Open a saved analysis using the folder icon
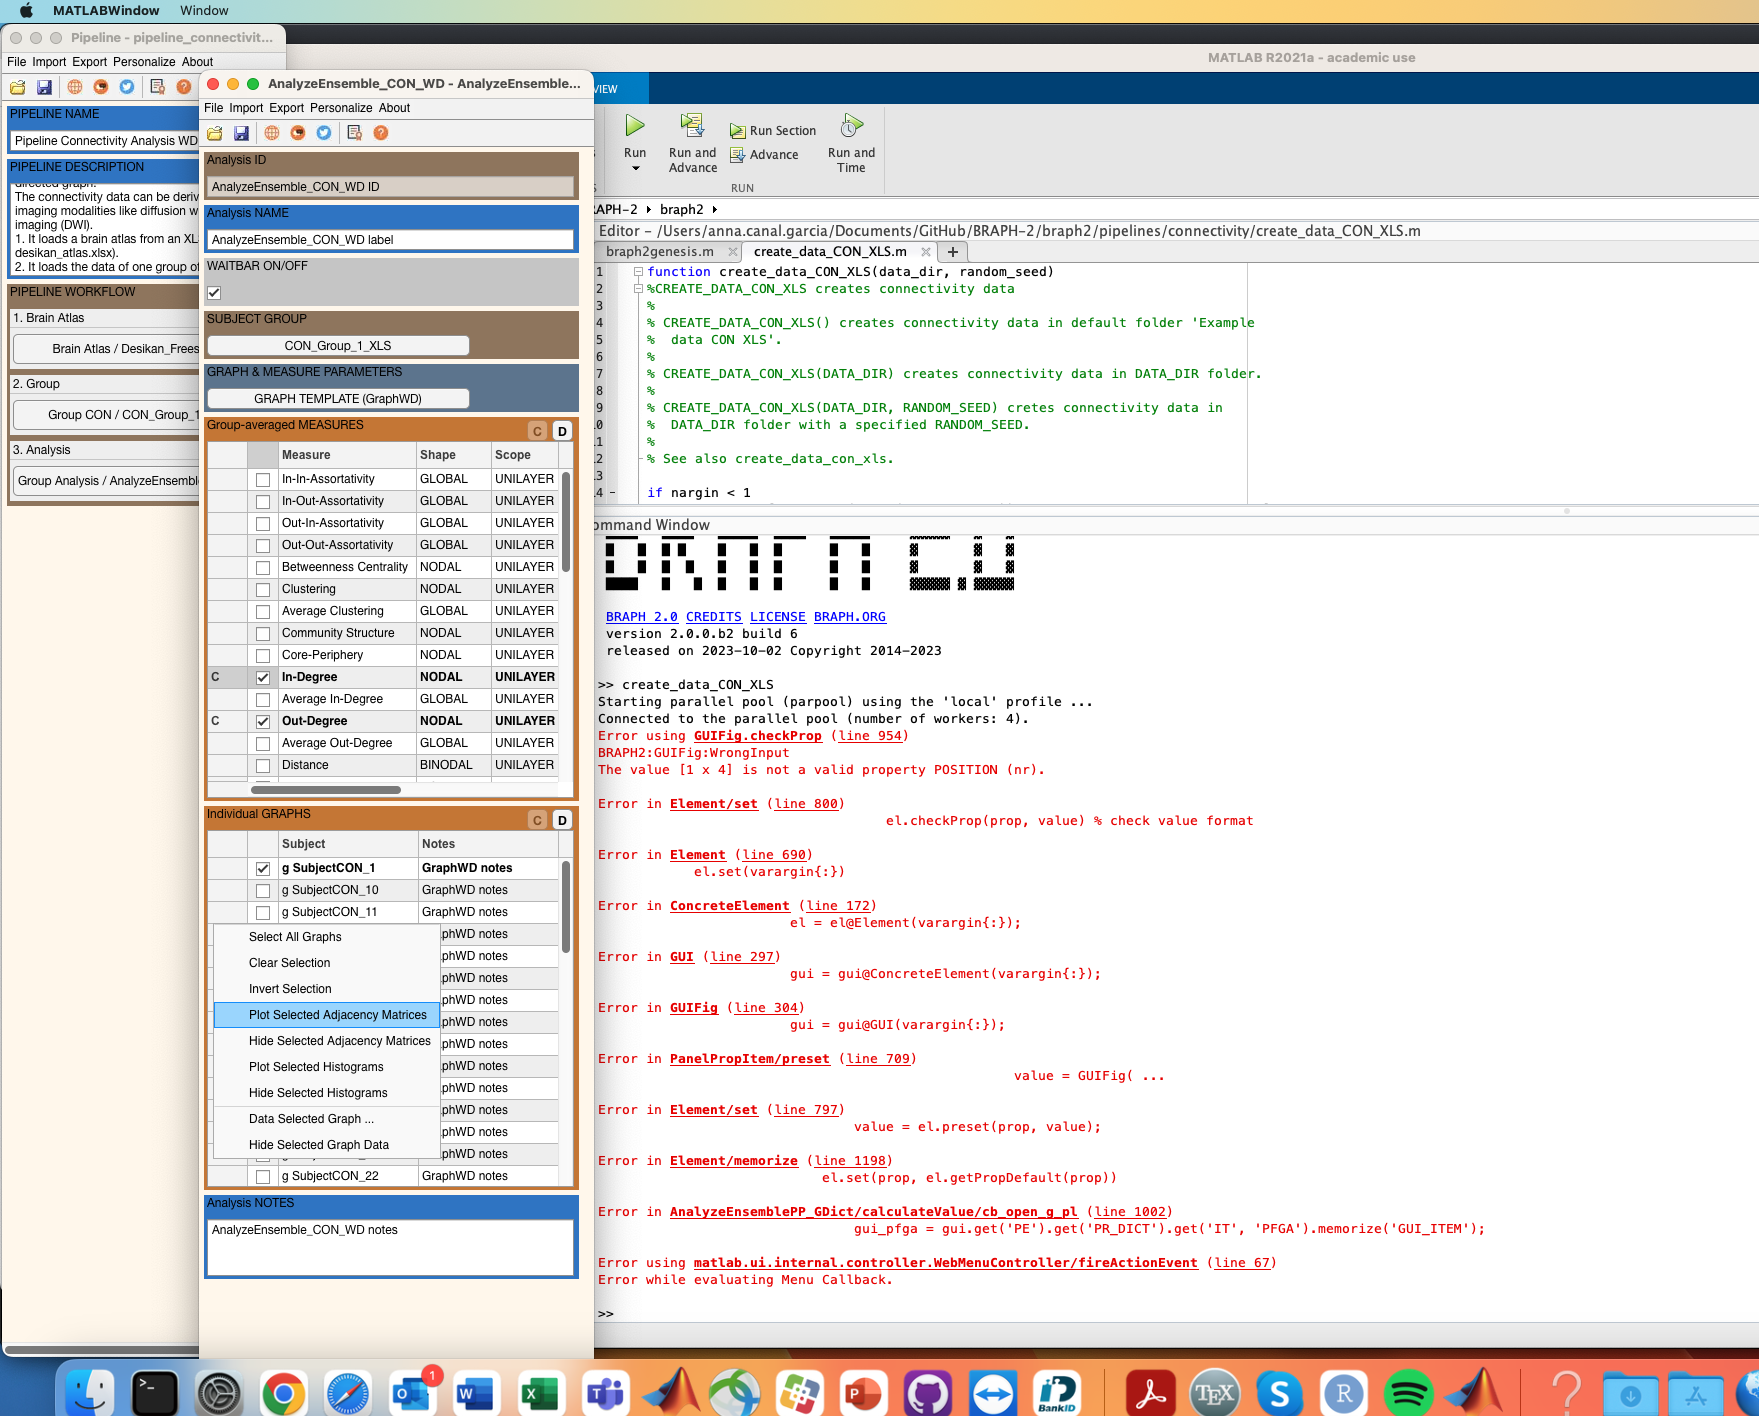 [x=214, y=133]
